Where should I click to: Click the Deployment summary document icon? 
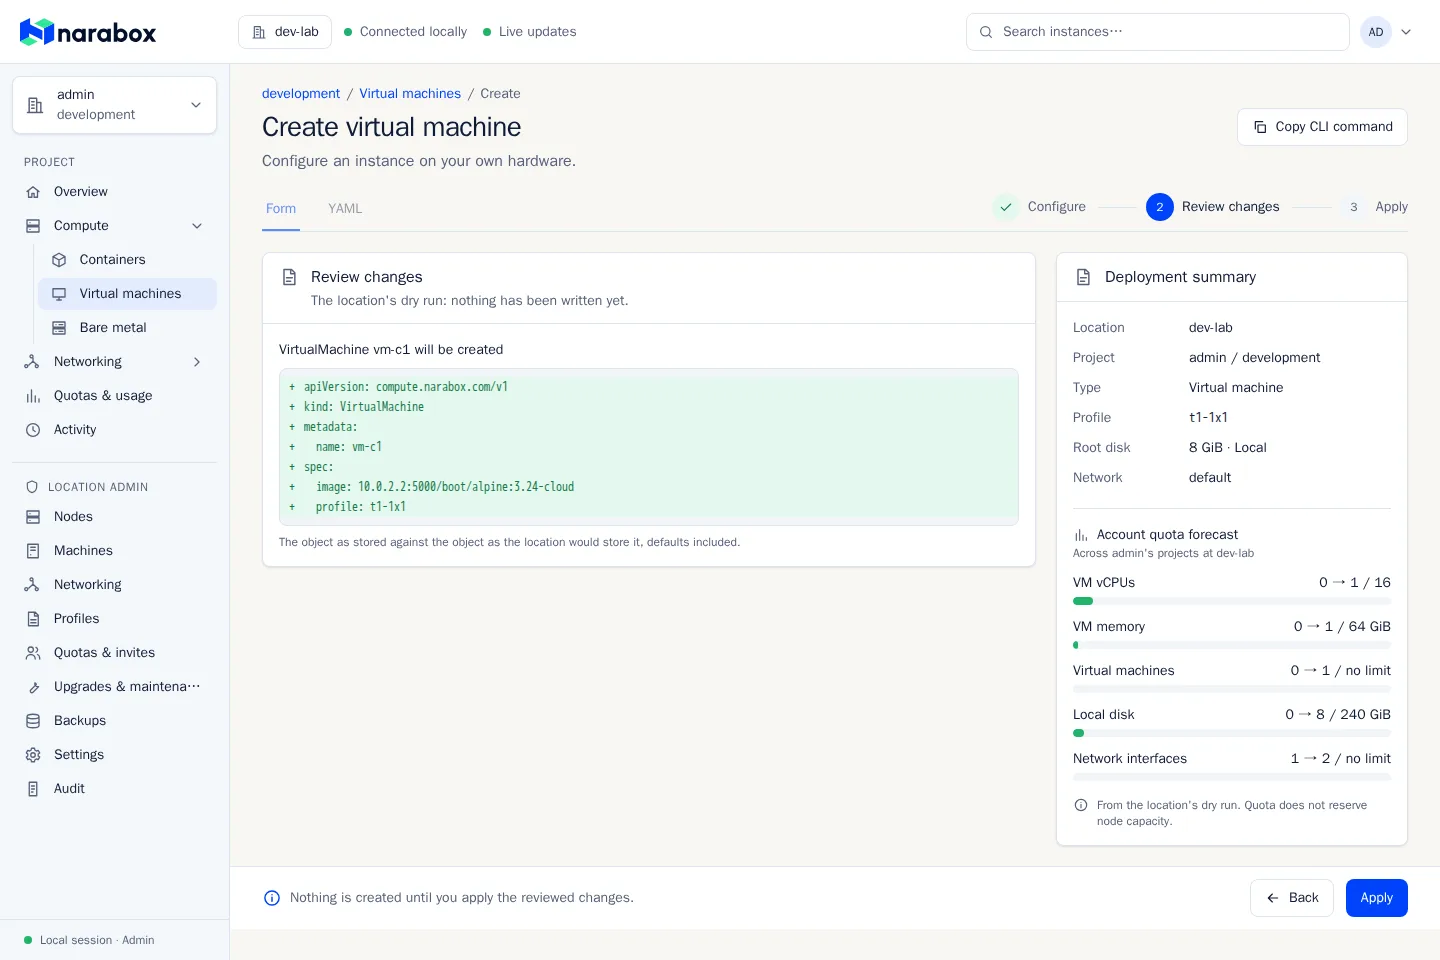[1083, 277]
